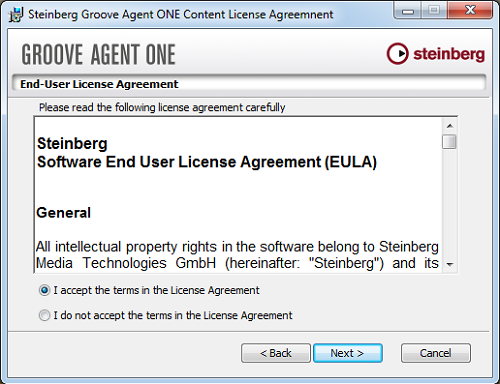Click the steinberg brand name text
500x384 pixels.
[x=449, y=54]
